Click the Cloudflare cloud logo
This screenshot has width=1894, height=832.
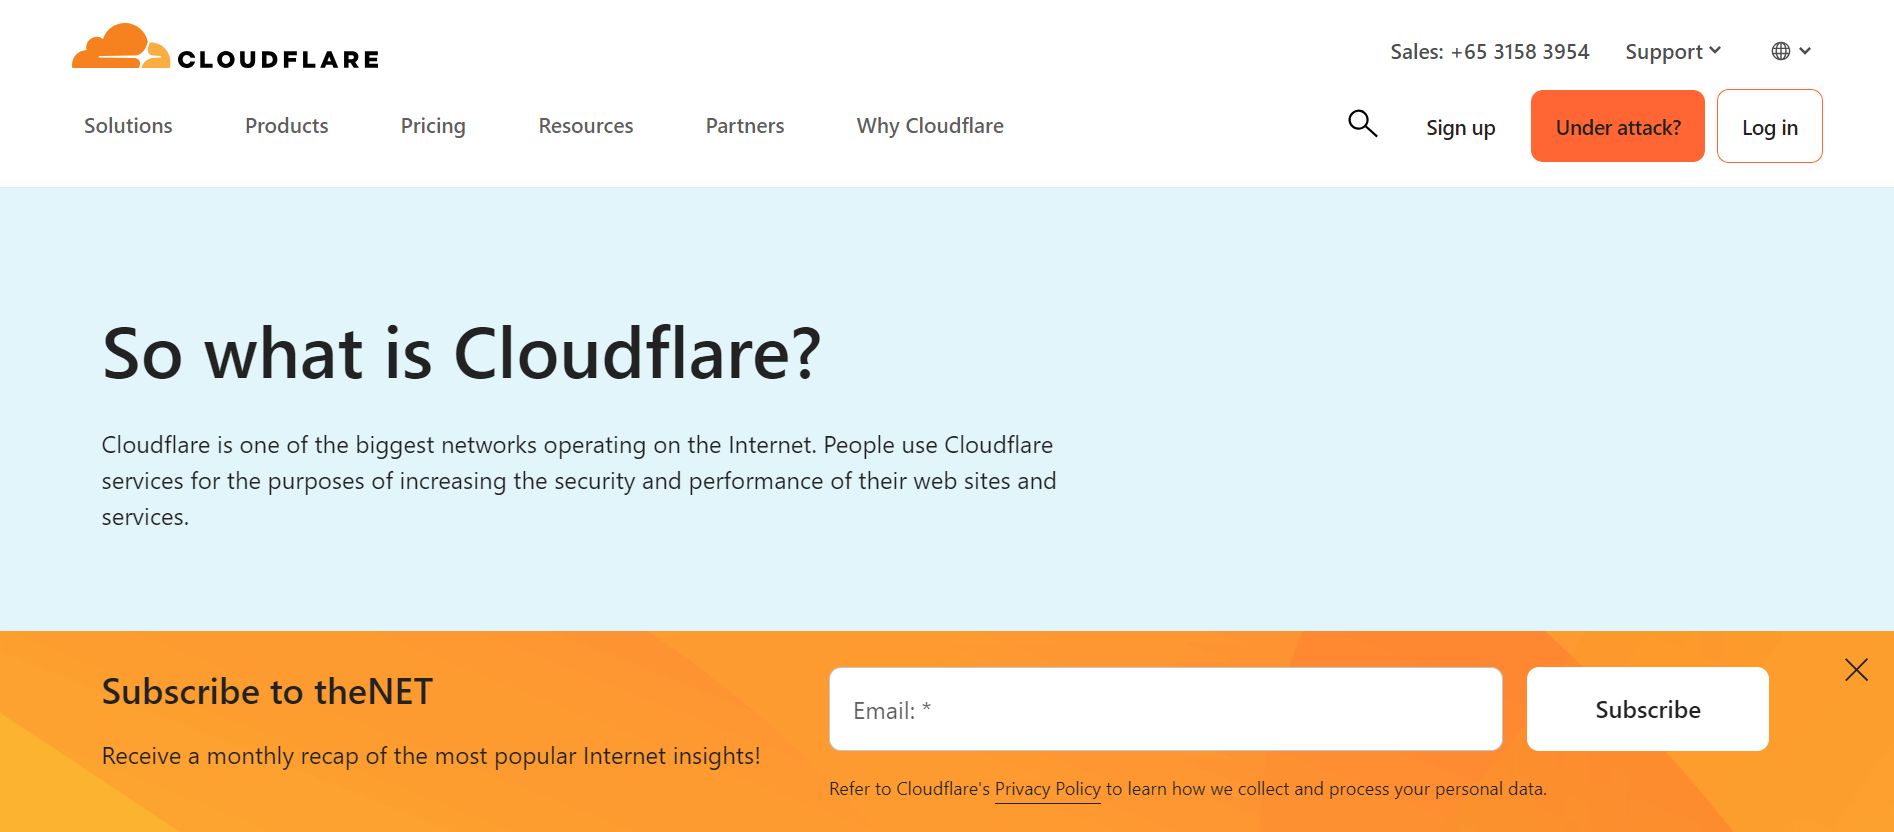tap(120, 46)
